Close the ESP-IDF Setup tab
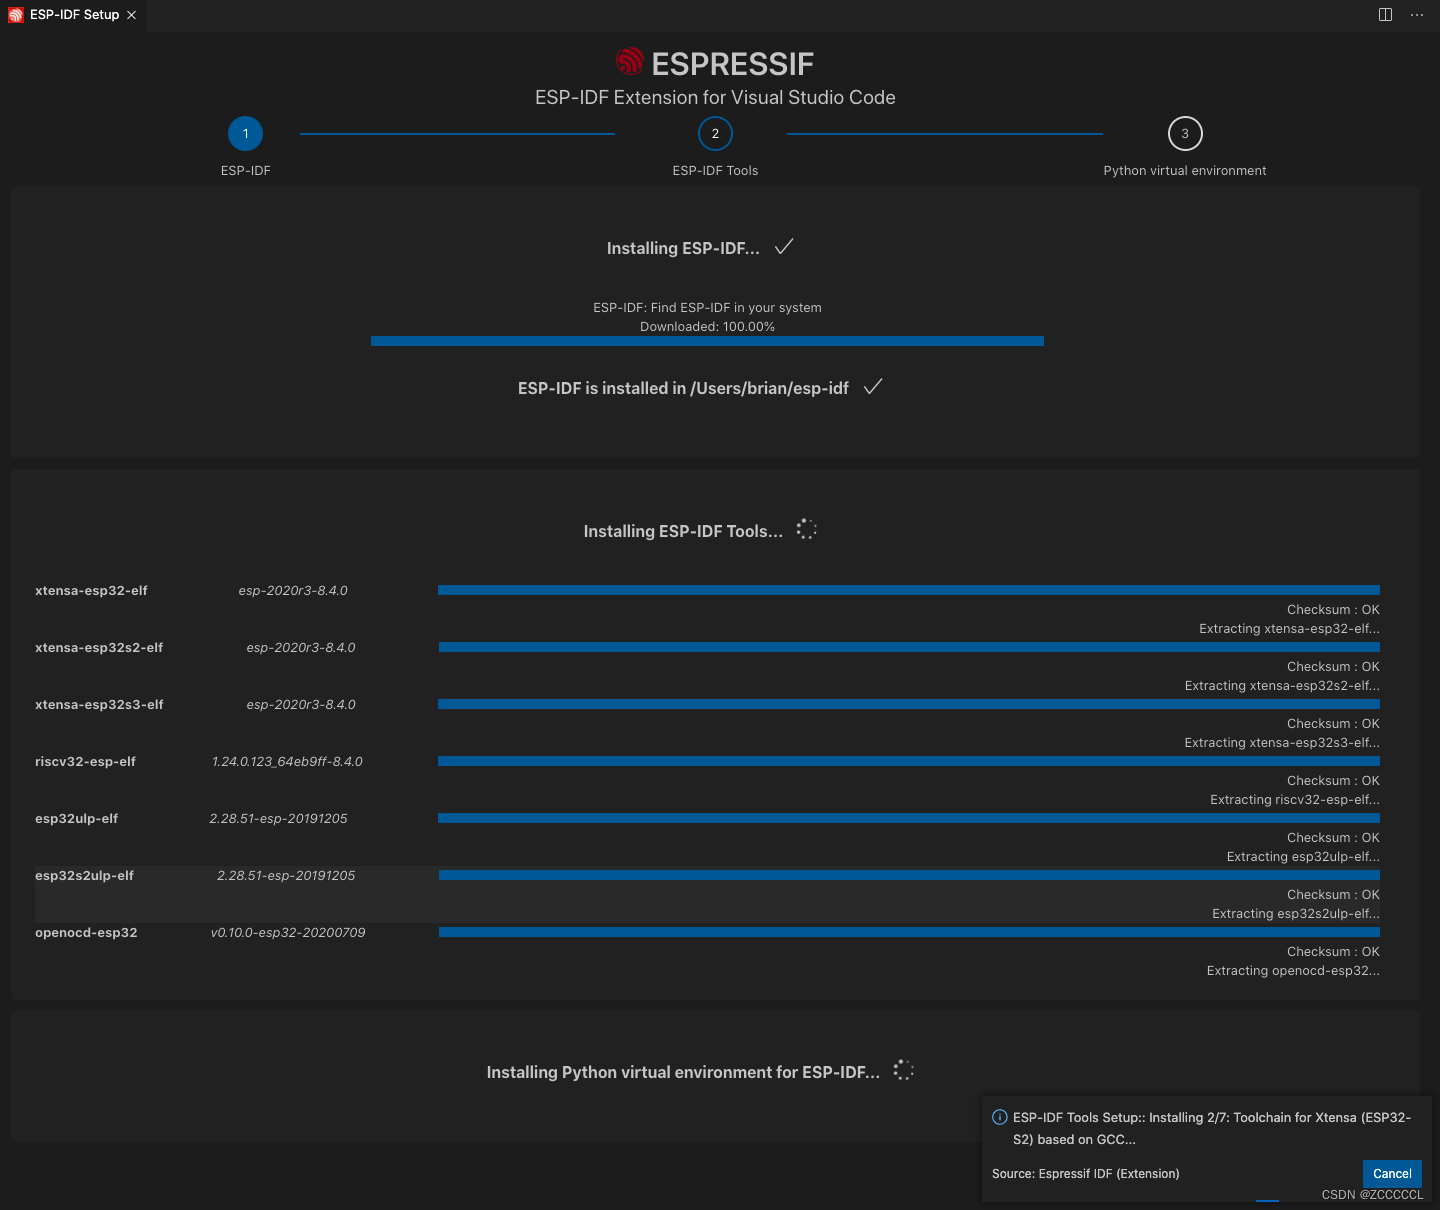Viewport: 1440px width, 1210px height. point(131,15)
